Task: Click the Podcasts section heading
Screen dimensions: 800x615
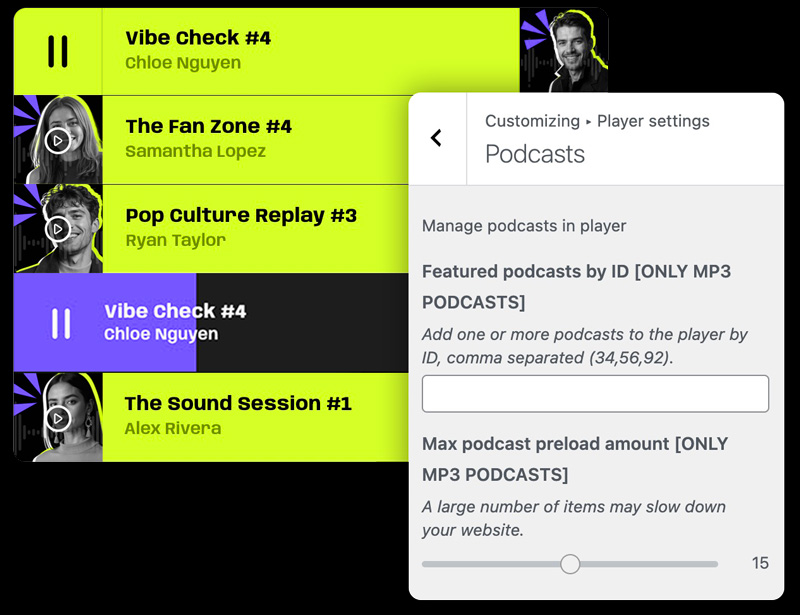Action: 535,154
